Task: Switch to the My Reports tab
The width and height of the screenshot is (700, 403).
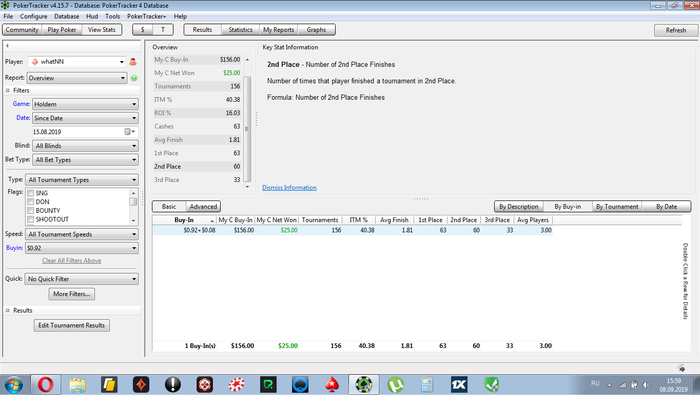Action: [279, 30]
